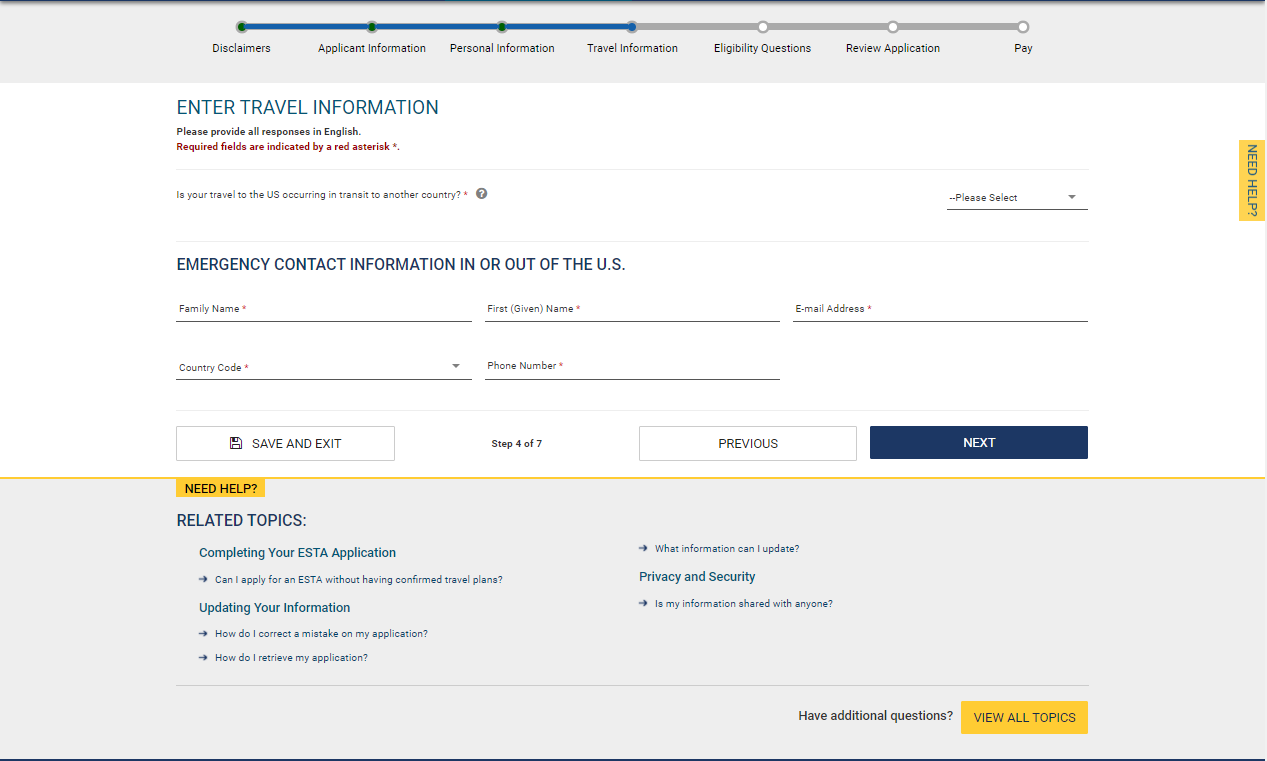Click the arrow icon before 'What information can I update?'
Image resolution: width=1267 pixels, height=761 pixels.
tap(643, 548)
